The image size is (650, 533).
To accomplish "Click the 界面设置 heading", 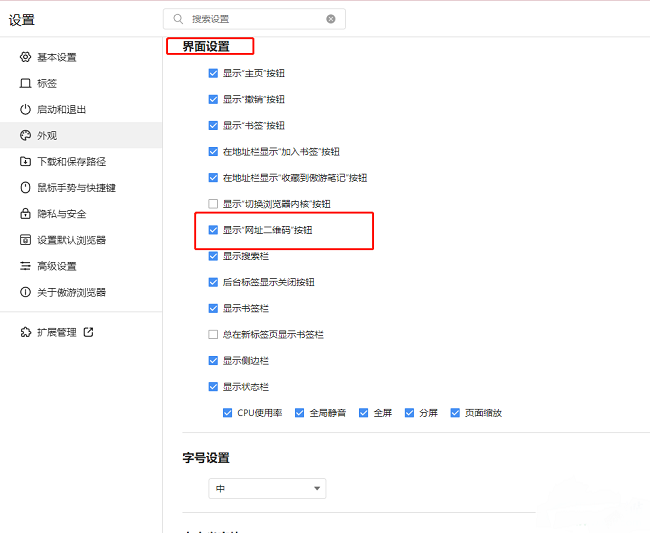I will pyautogui.click(x=206, y=46).
